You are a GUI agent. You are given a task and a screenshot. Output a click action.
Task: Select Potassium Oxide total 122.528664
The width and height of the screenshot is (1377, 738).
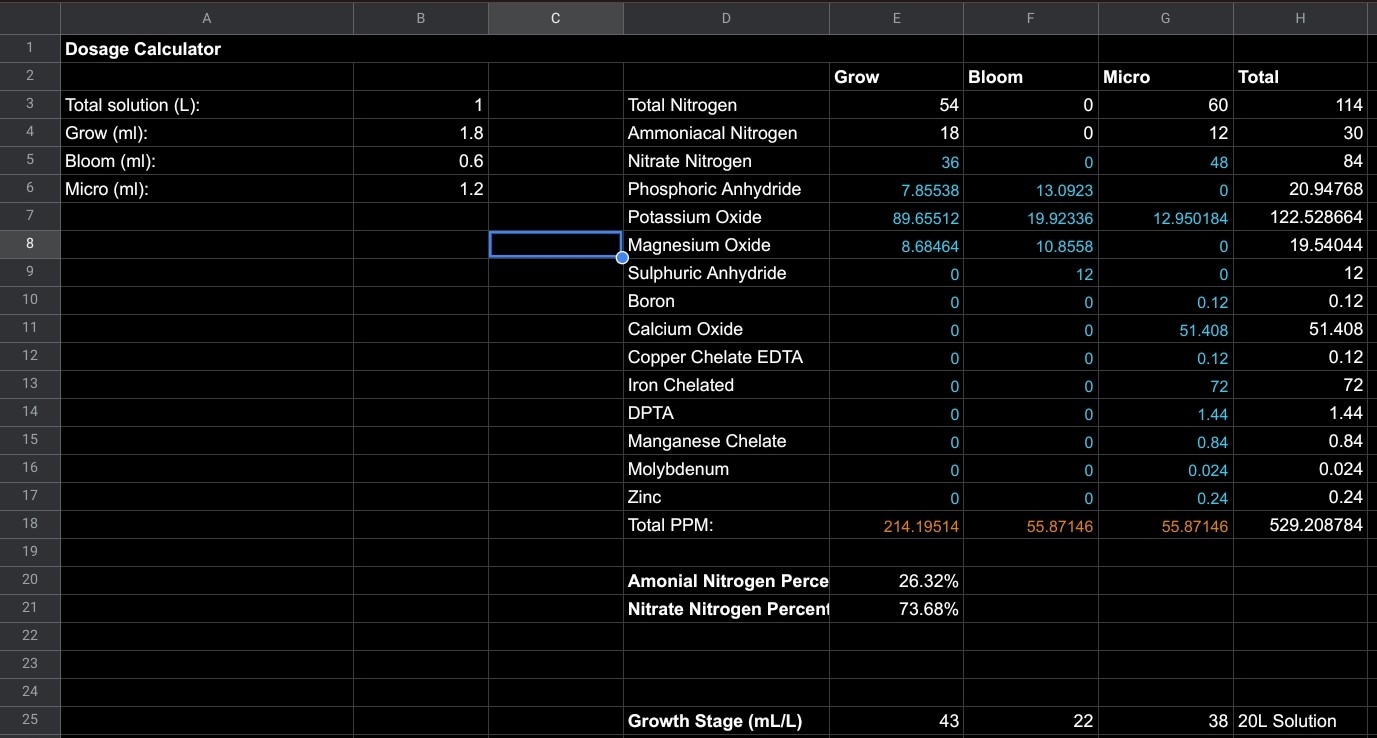point(1299,217)
